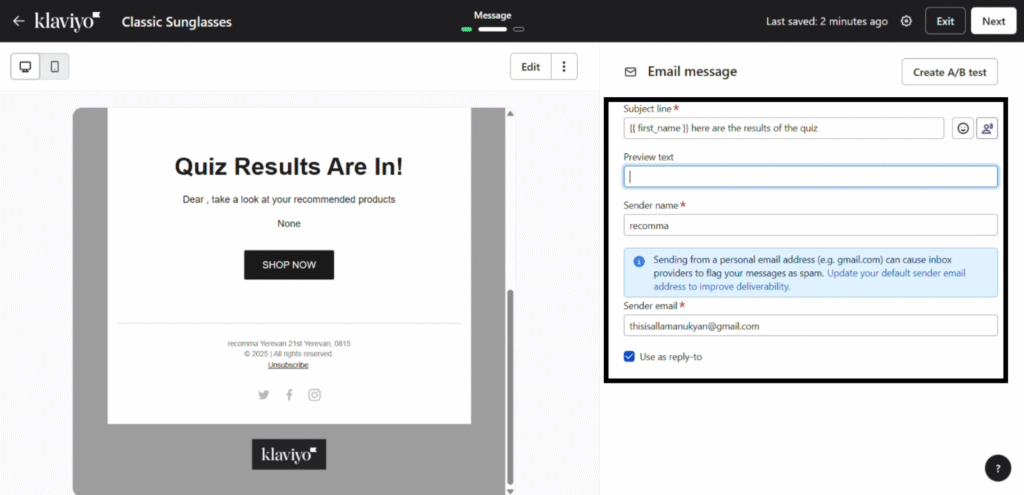Click into the Preview text field

pos(810,177)
